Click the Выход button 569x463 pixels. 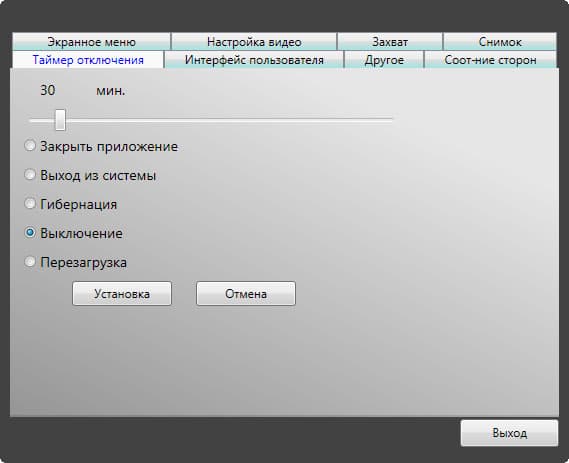pyautogui.click(x=509, y=433)
